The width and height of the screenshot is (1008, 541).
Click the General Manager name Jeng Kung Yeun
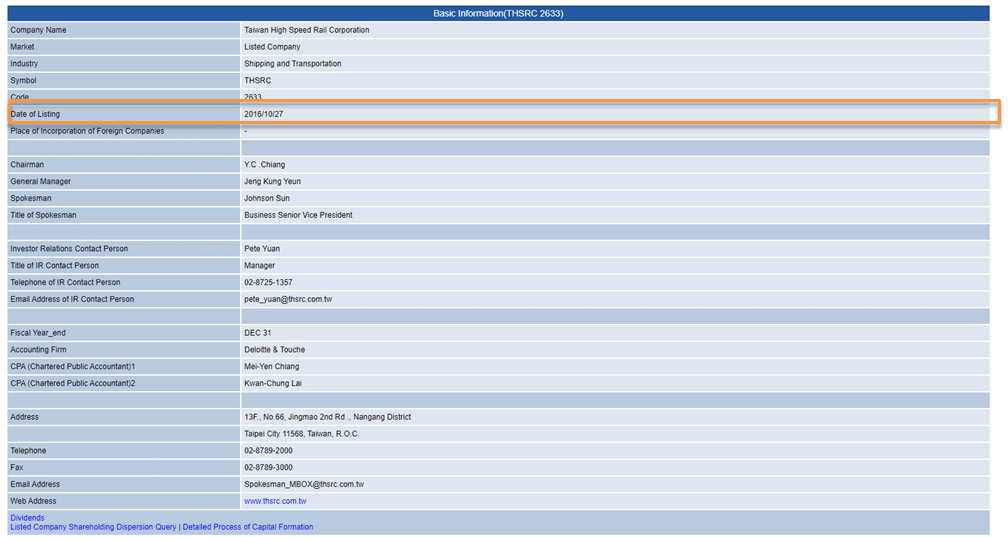point(272,182)
